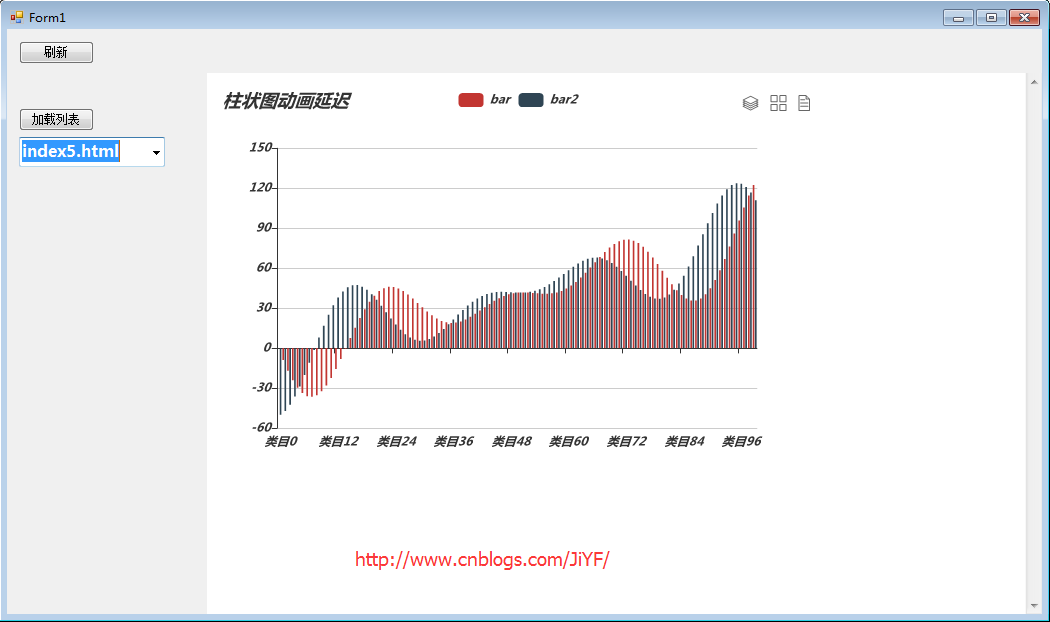Click the 类目0 x-axis label
1050x622 pixels.
[x=281, y=441]
